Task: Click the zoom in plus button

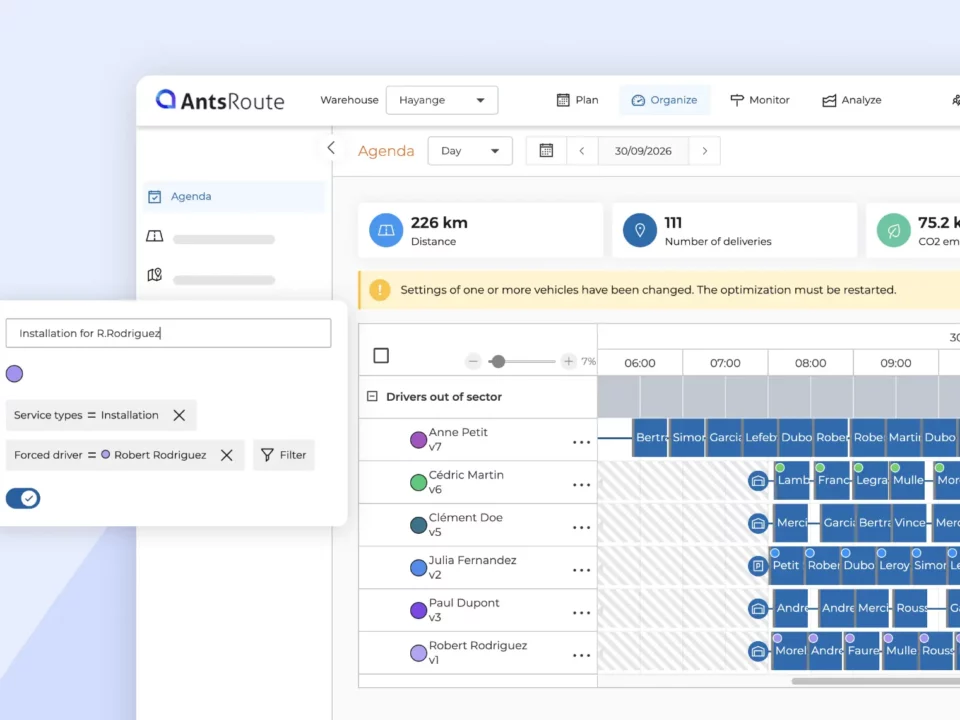Action: (x=568, y=362)
